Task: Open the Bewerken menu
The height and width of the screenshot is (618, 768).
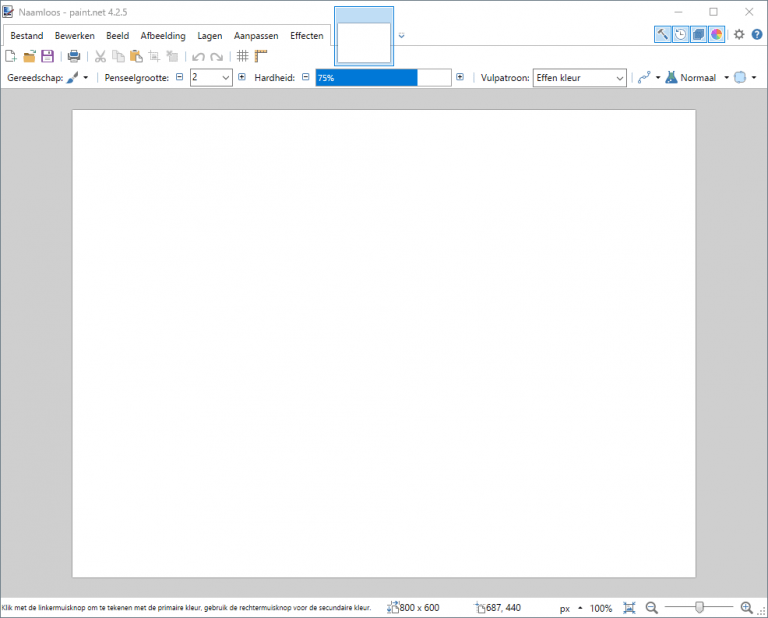Action: pos(74,36)
